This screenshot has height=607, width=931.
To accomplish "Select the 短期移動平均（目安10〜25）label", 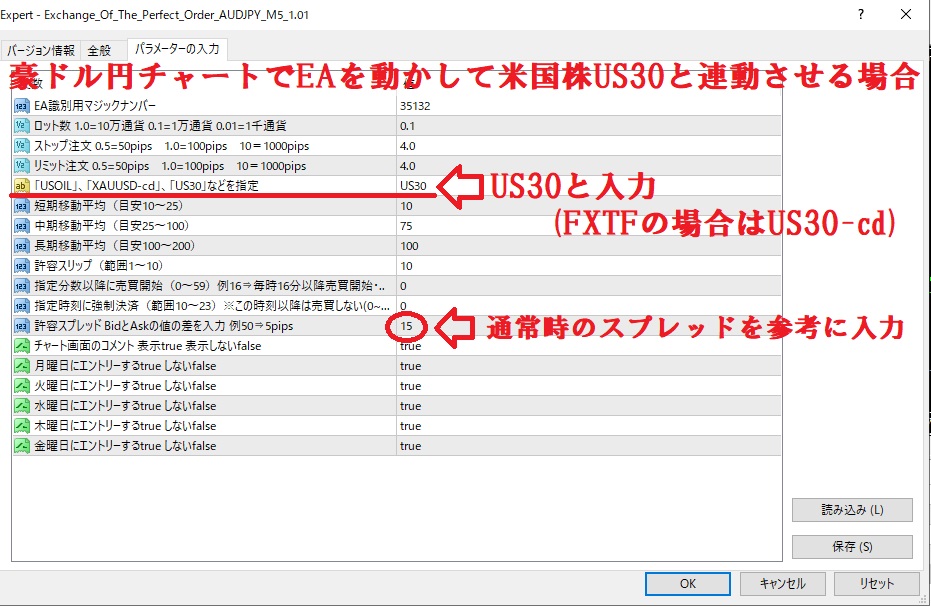I will 109,206.
